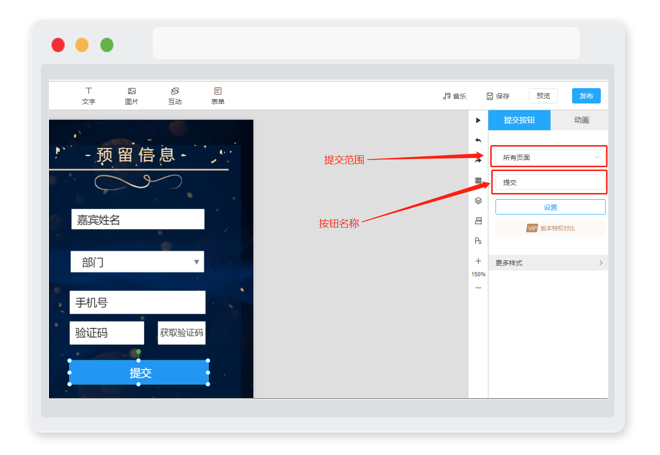The height and width of the screenshot is (455, 660).
Task: Click the green rotation handle above 提交
Action: pyautogui.click(x=138, y=351)
